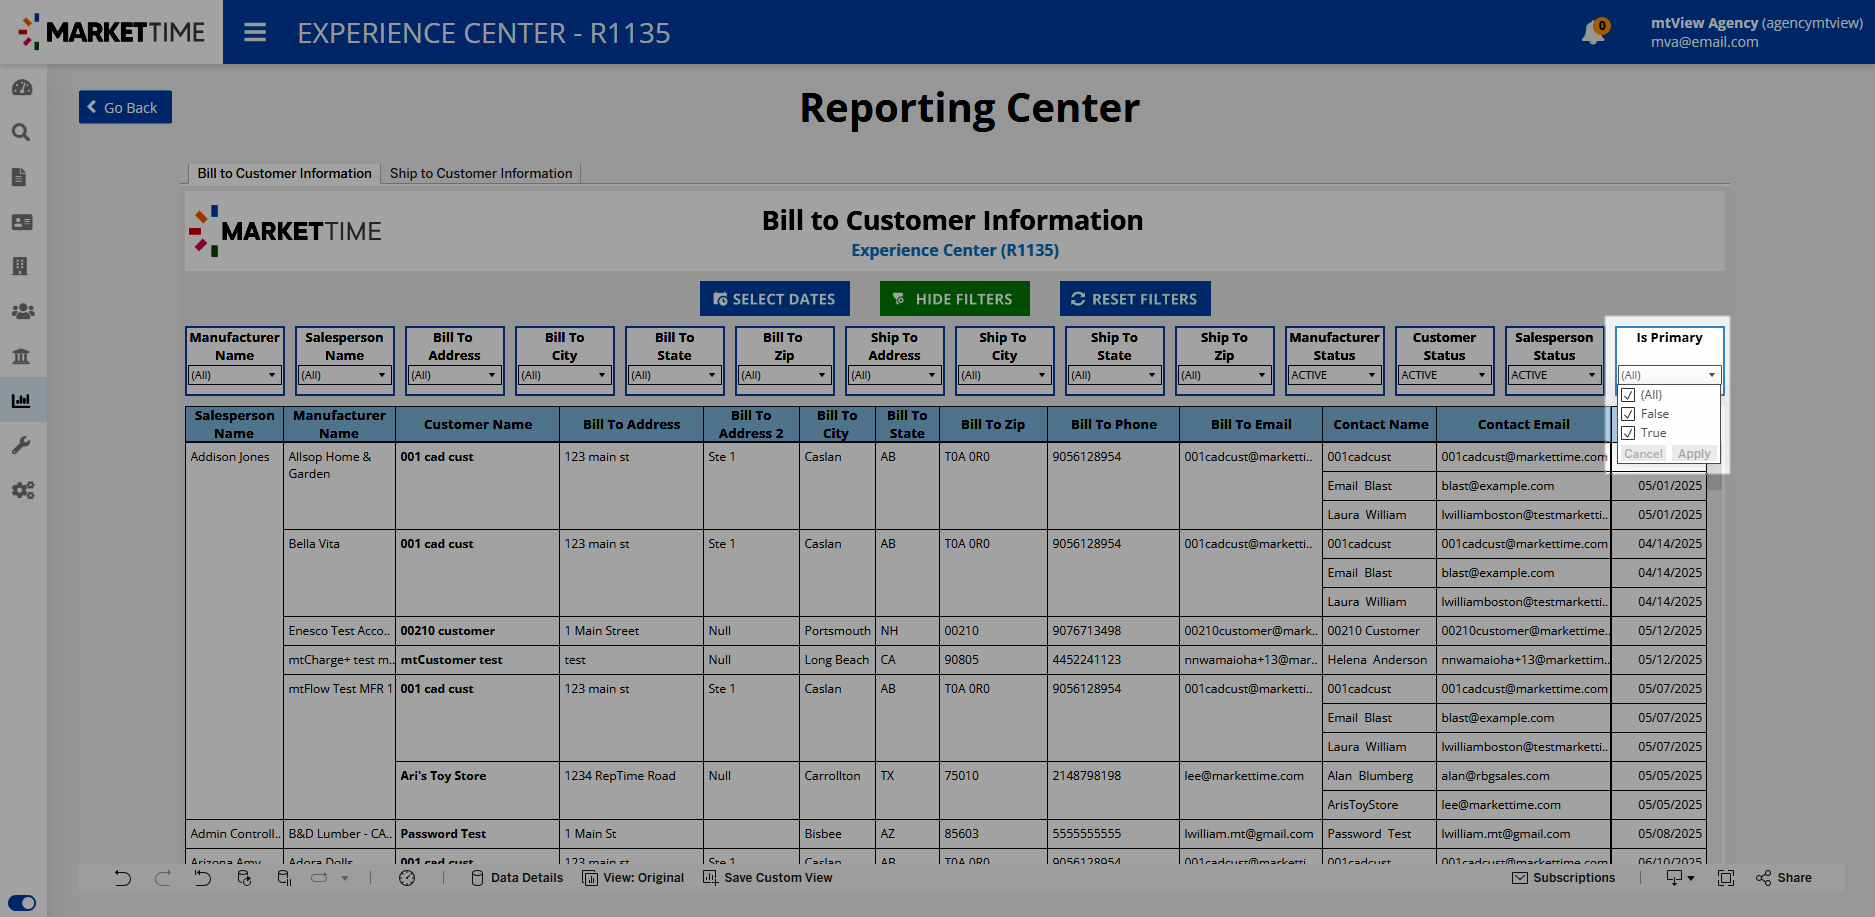Expand the Customer Status ACTIVE dropdown

1444,376
